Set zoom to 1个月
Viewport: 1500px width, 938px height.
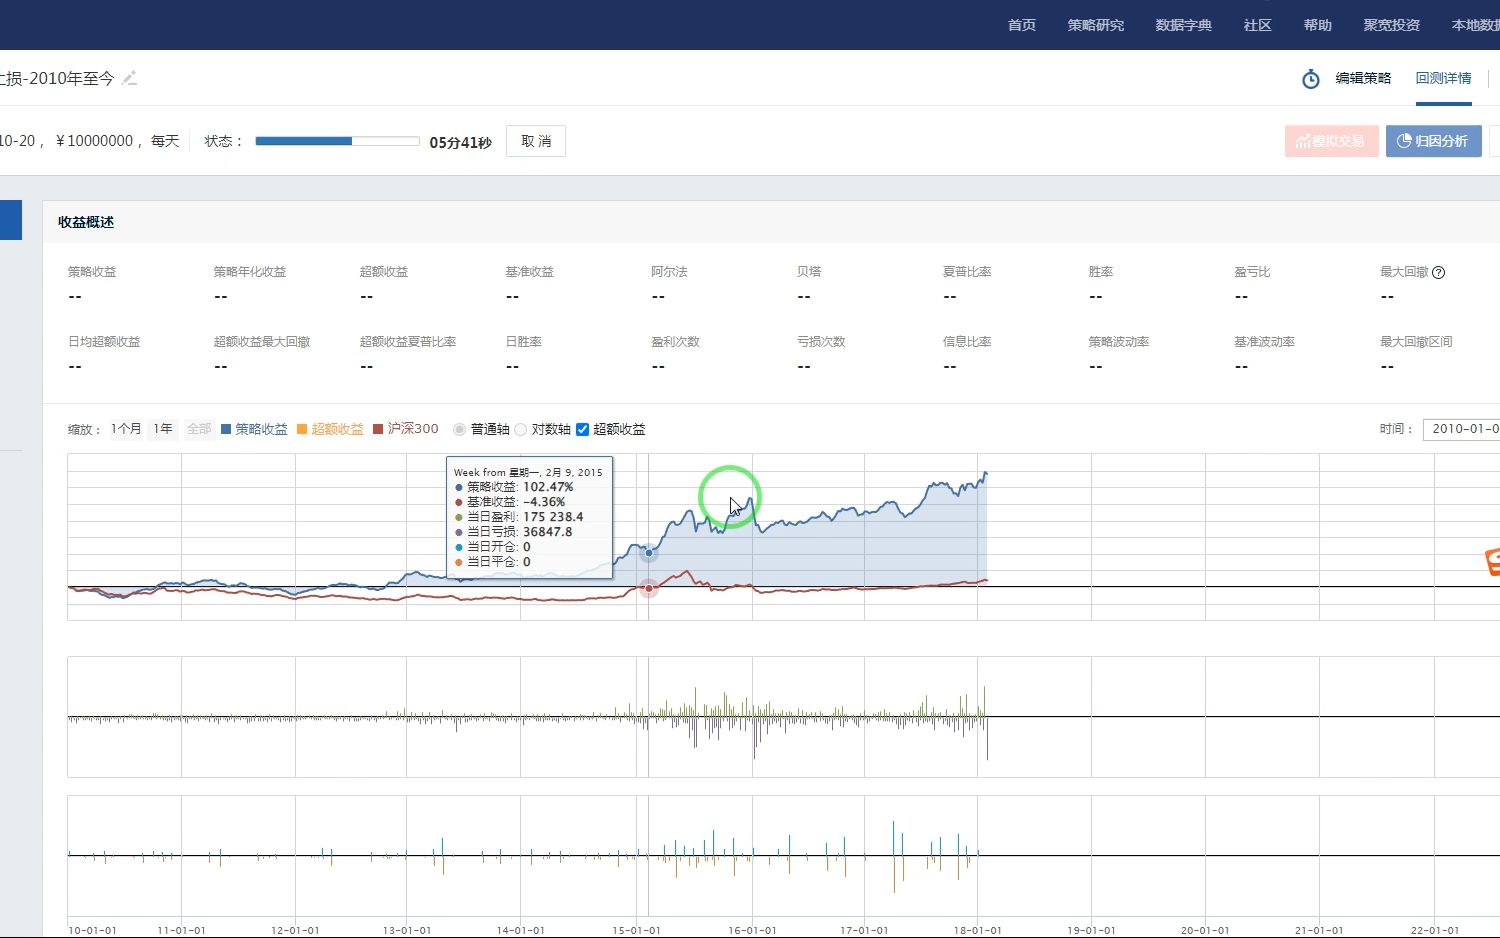pyautogui.click(x=126, y=429)
